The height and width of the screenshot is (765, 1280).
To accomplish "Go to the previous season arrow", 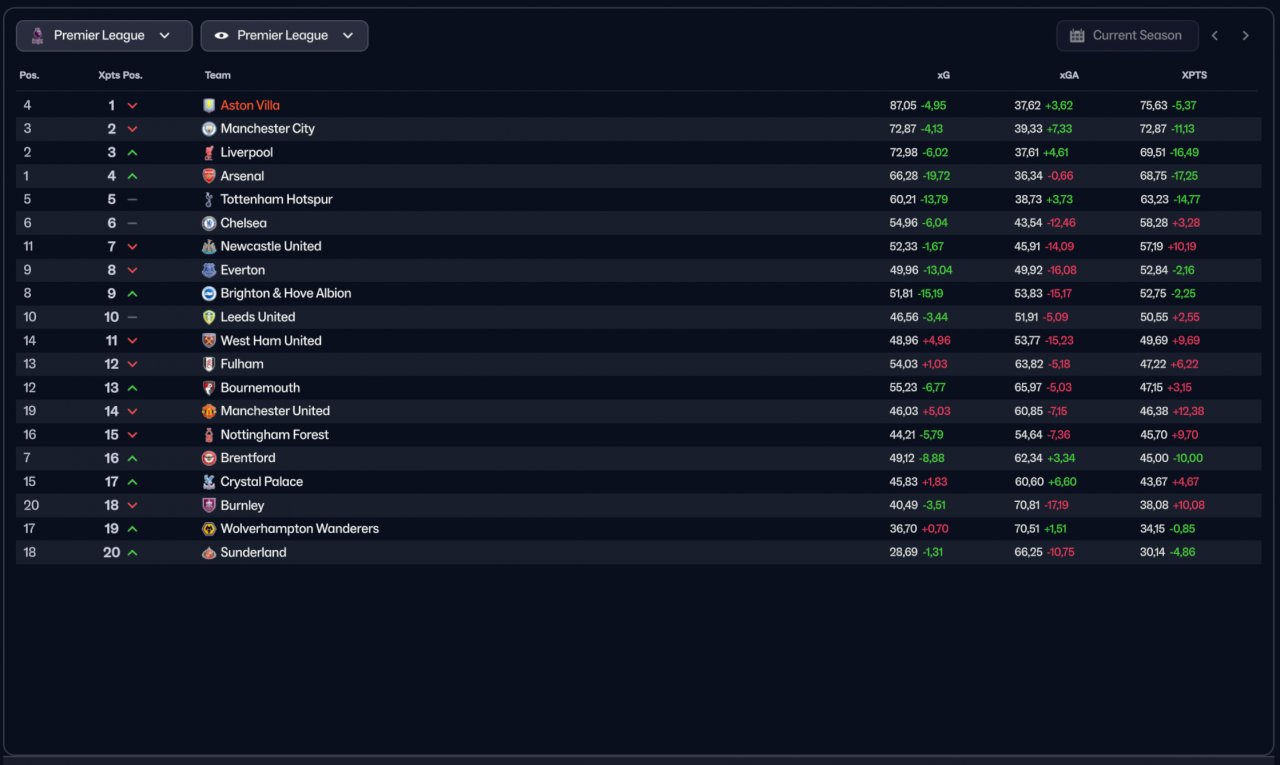I will (x=1215, y=36).
